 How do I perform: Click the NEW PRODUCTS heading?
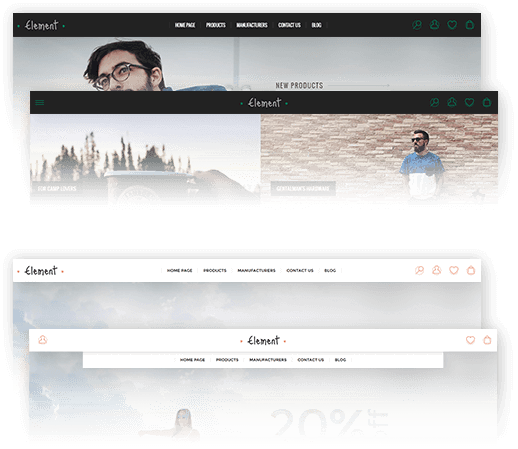(299, 85)
